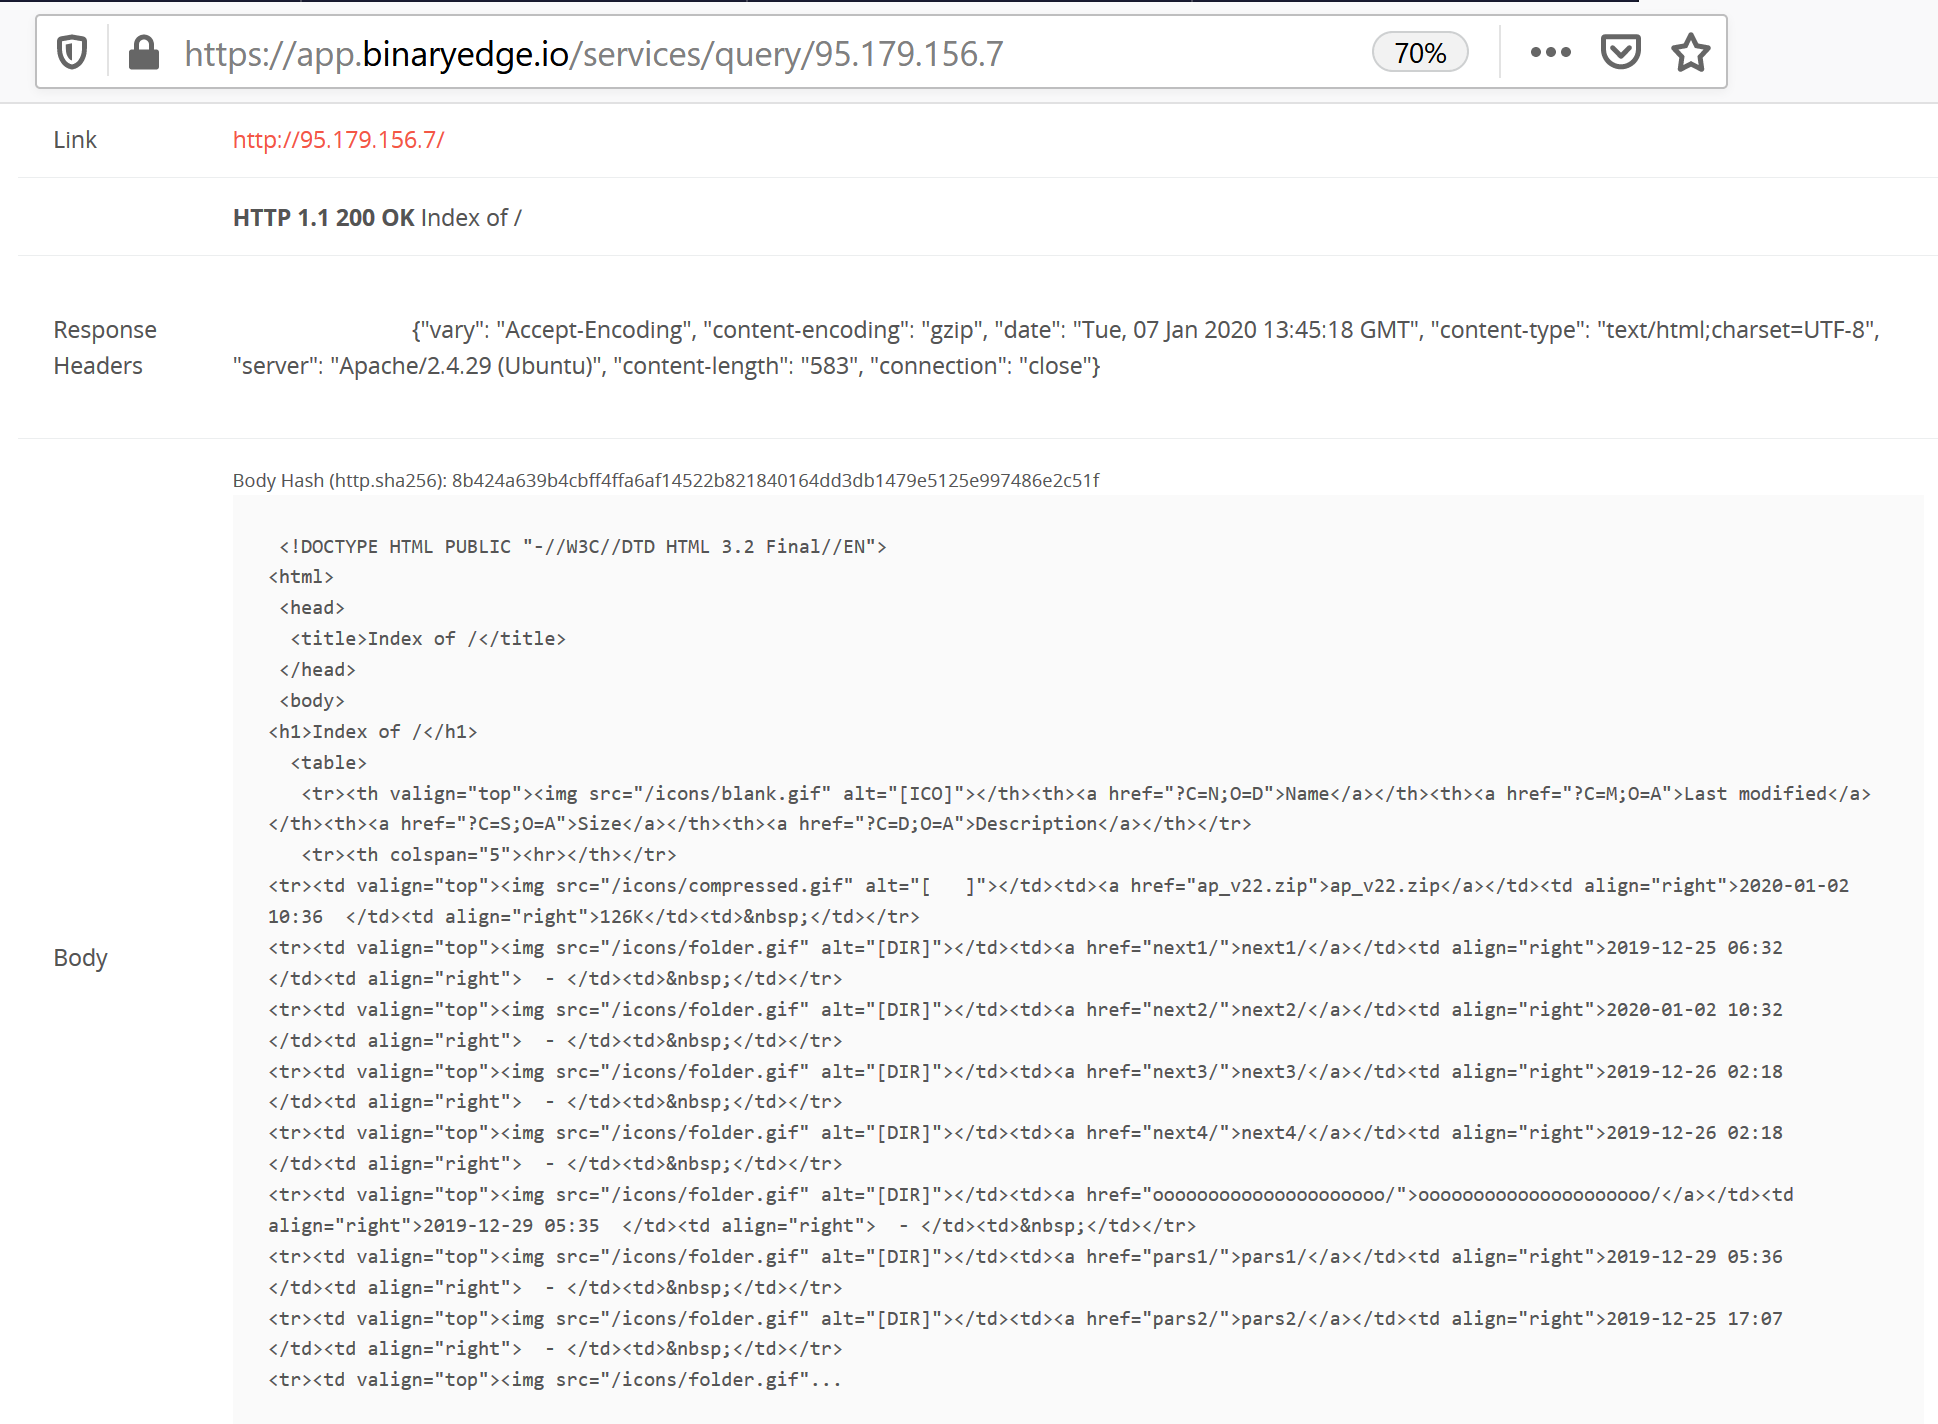Screen dimensions: 1938x1424
Task: Click the tracking protection shield icon
Action: (72, 53)
